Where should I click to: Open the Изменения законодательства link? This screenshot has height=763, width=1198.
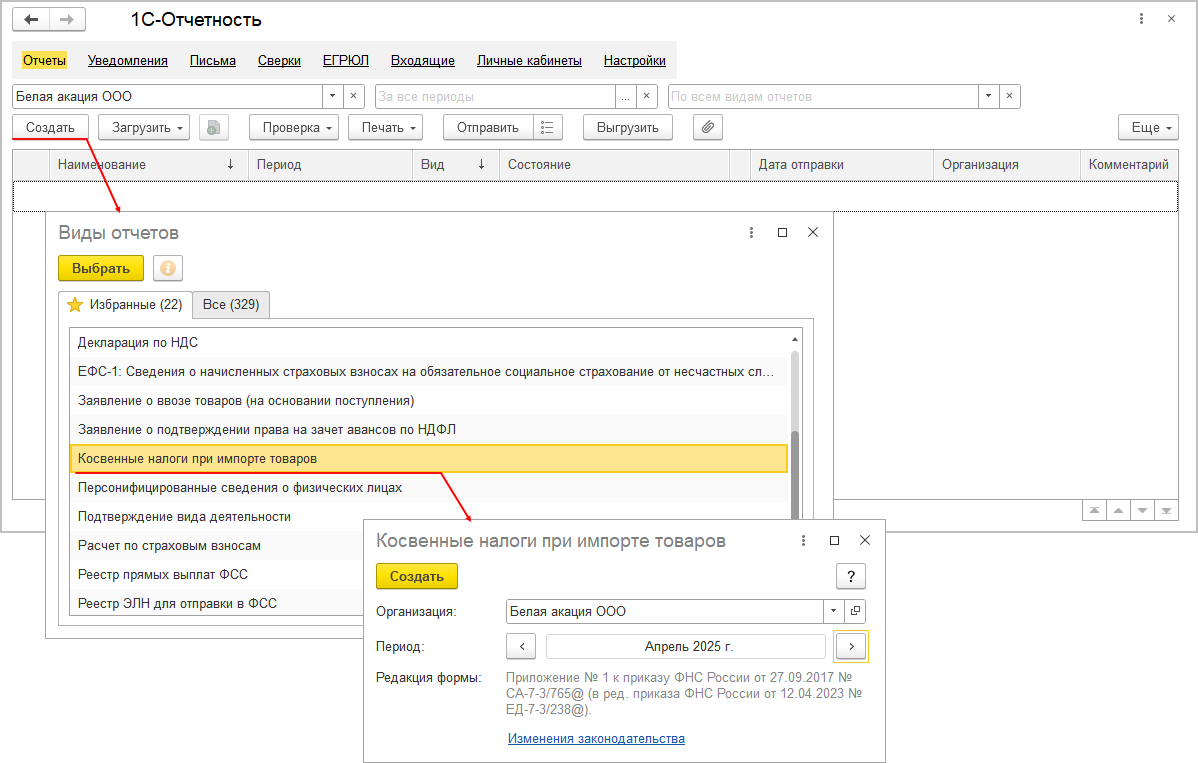[596, 739]
